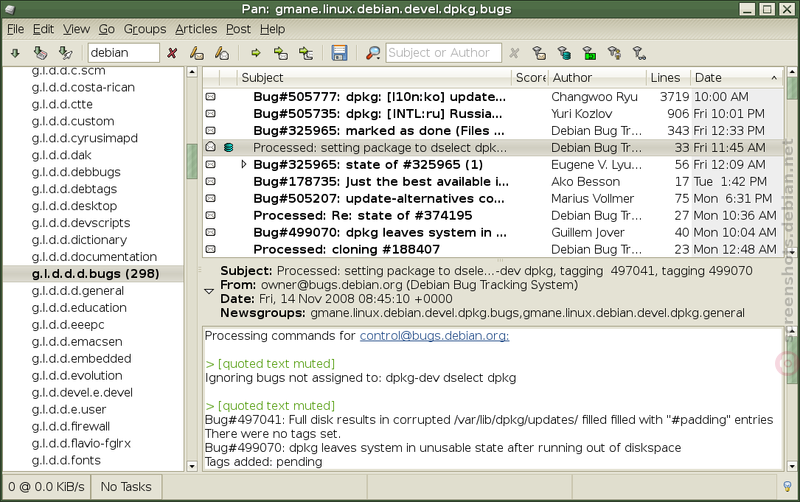Open the Post menu

[x=238, y=29]
